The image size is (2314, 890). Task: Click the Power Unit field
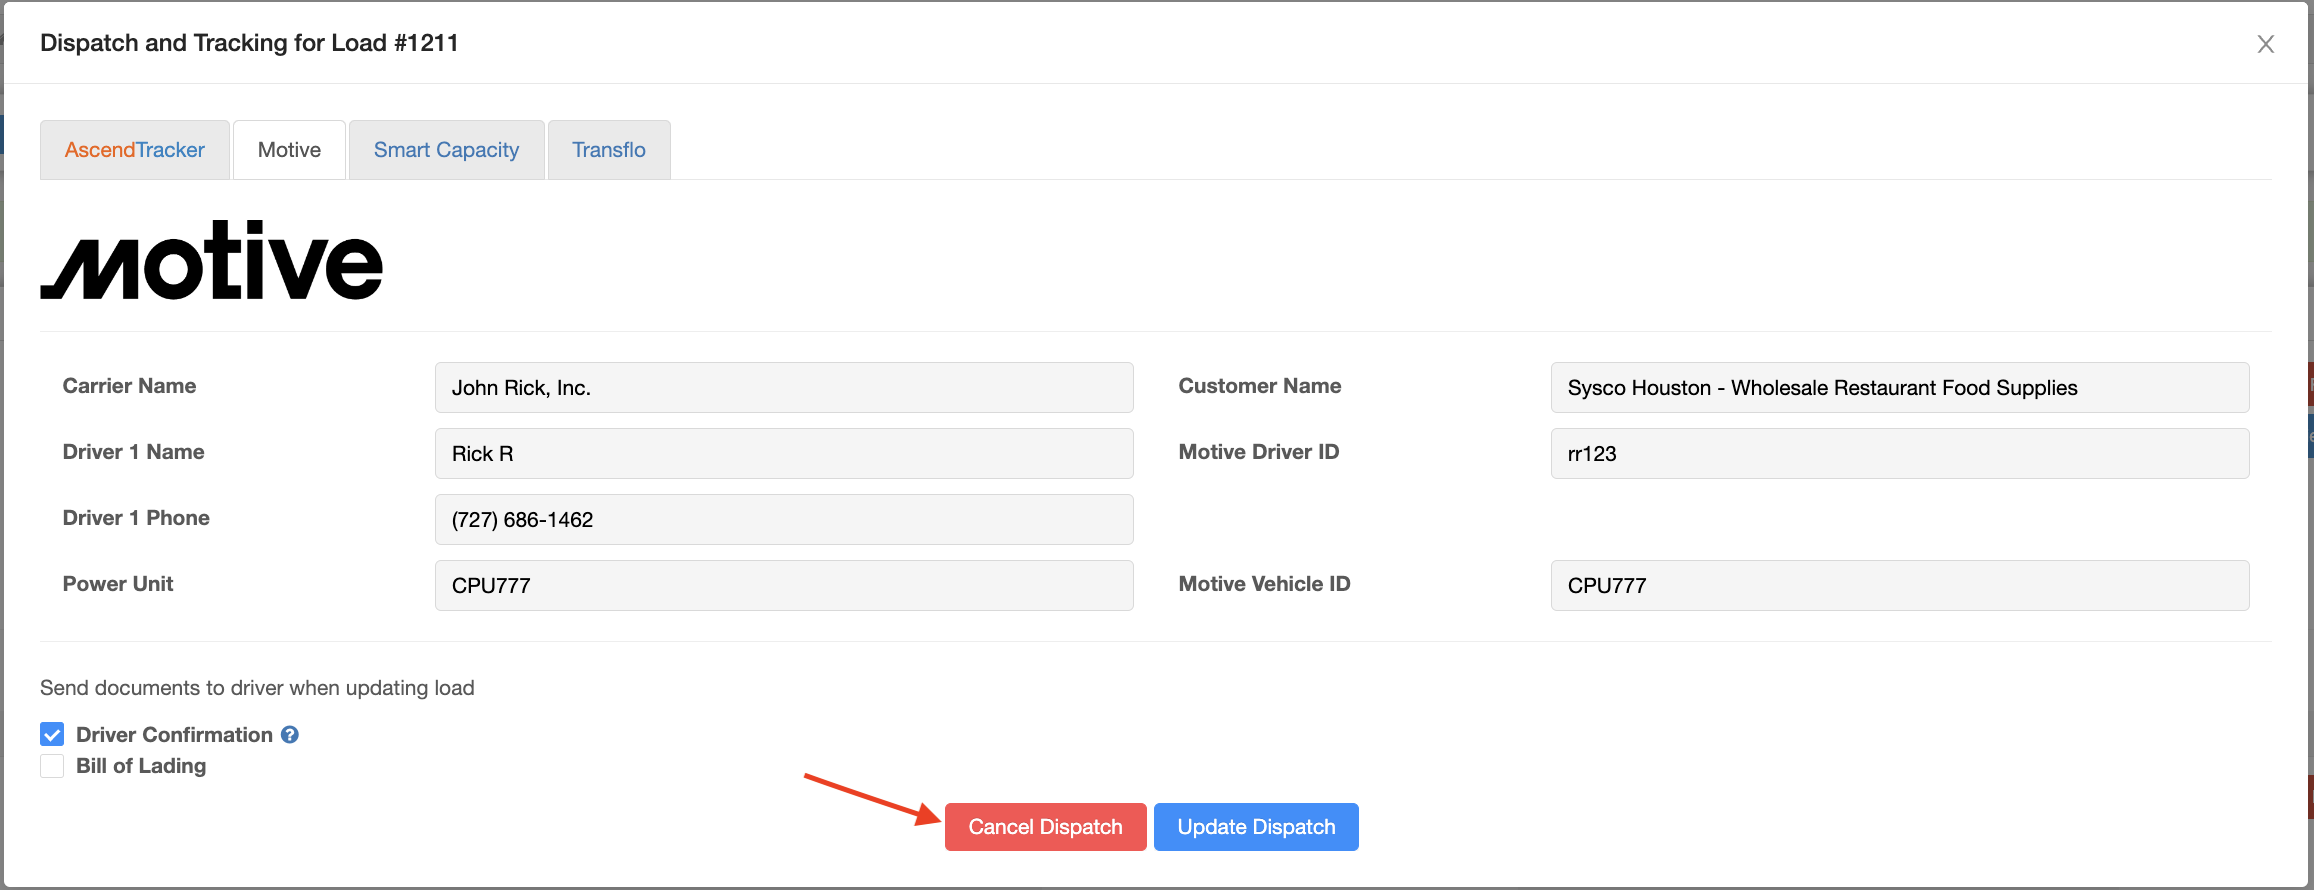(x=784, y=585)
